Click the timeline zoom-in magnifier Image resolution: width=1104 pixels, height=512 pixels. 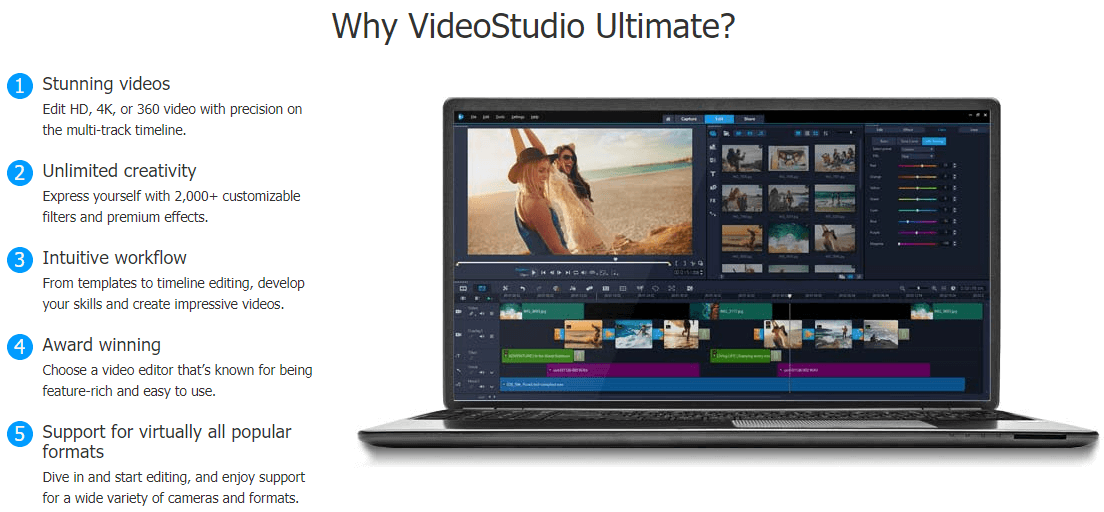[934, 288]
